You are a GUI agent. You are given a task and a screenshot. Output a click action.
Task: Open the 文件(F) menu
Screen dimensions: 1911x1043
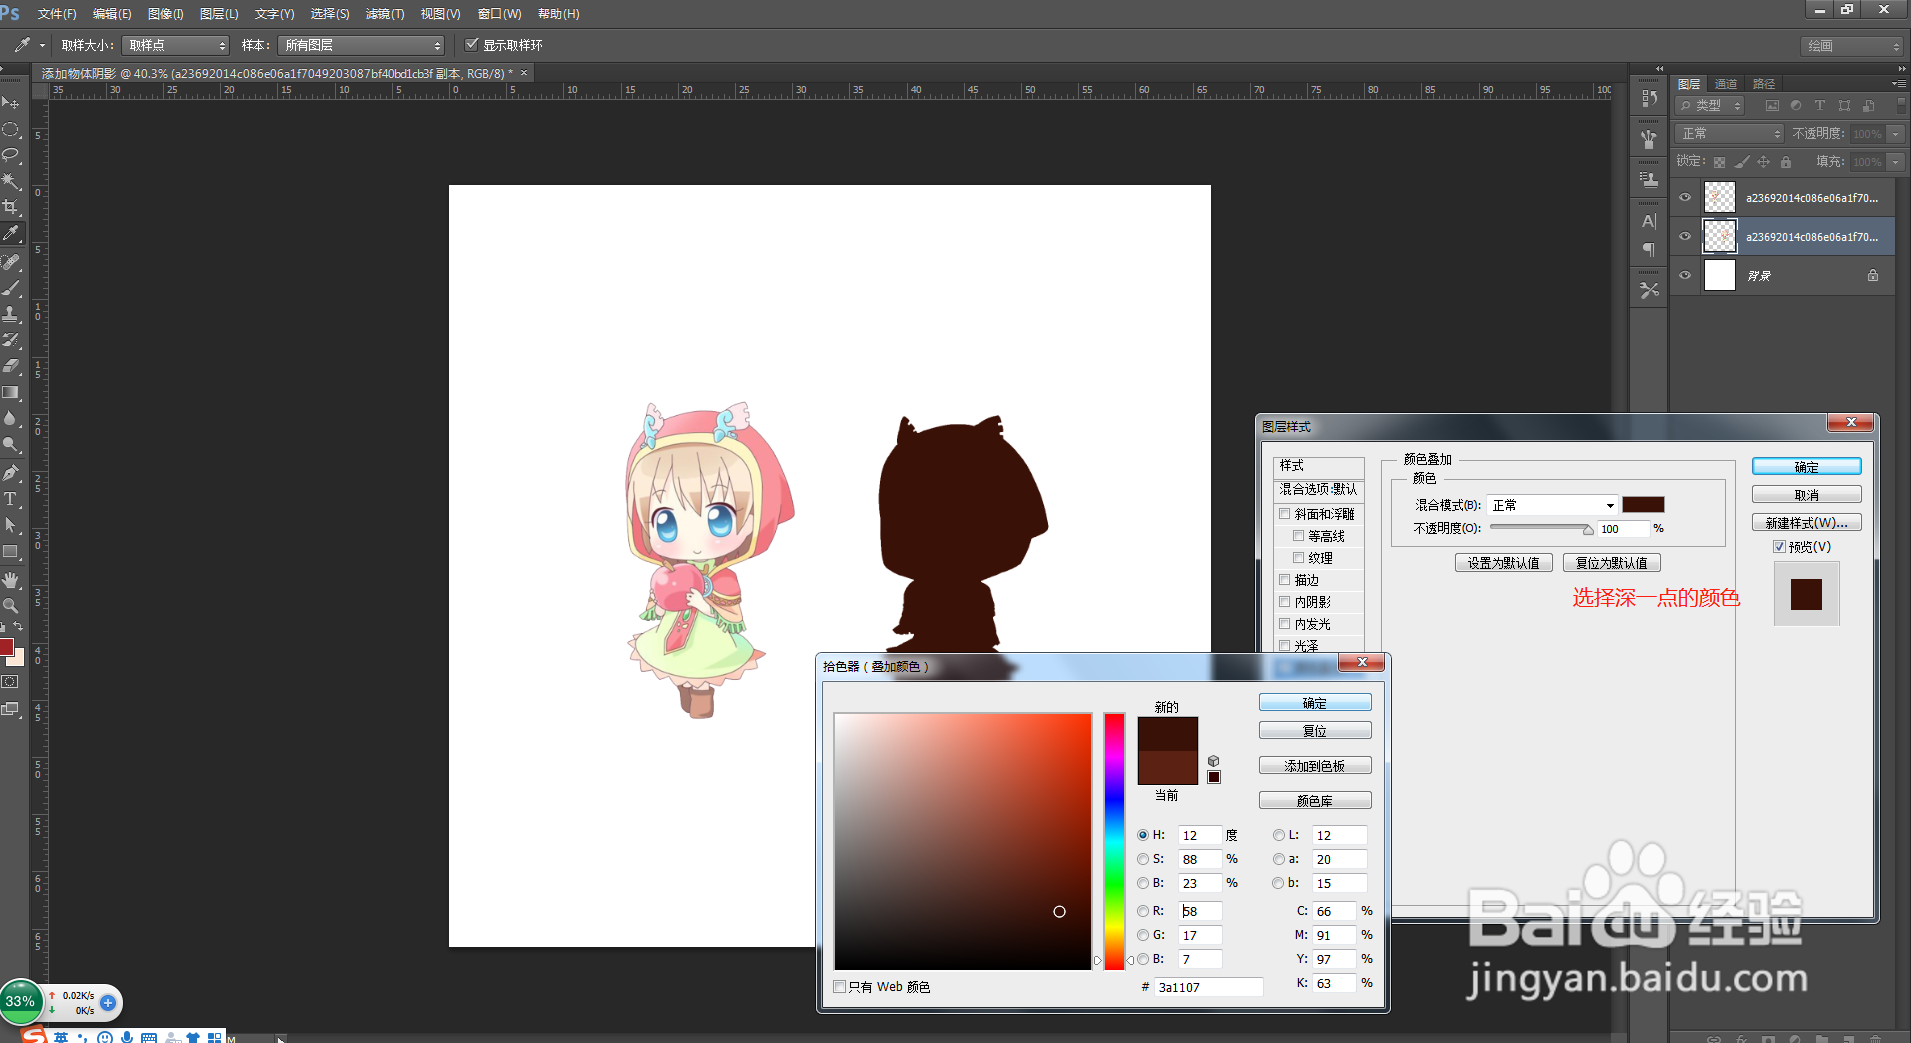point(57,14)
